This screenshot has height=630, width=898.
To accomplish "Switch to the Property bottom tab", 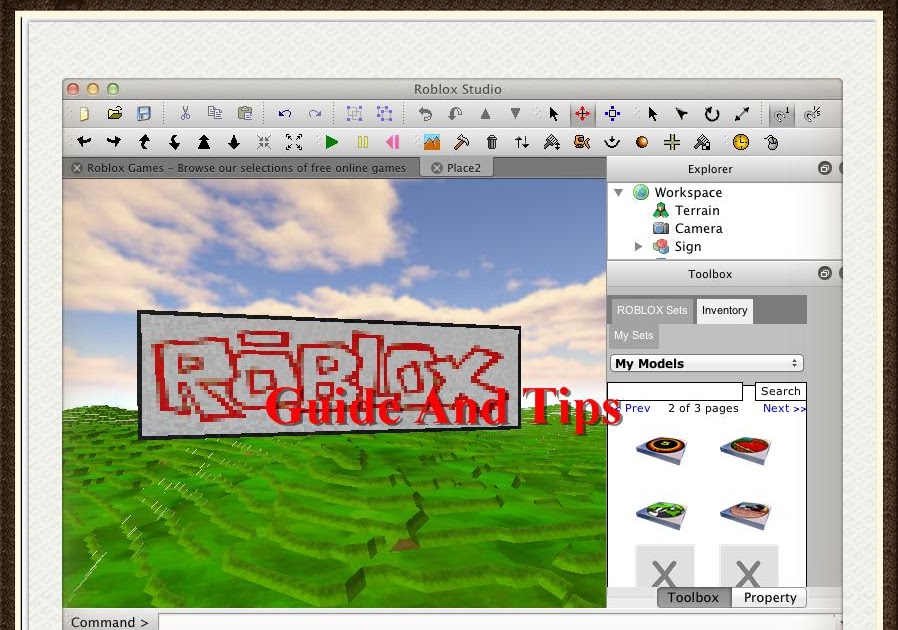I will tap(770, 598).
